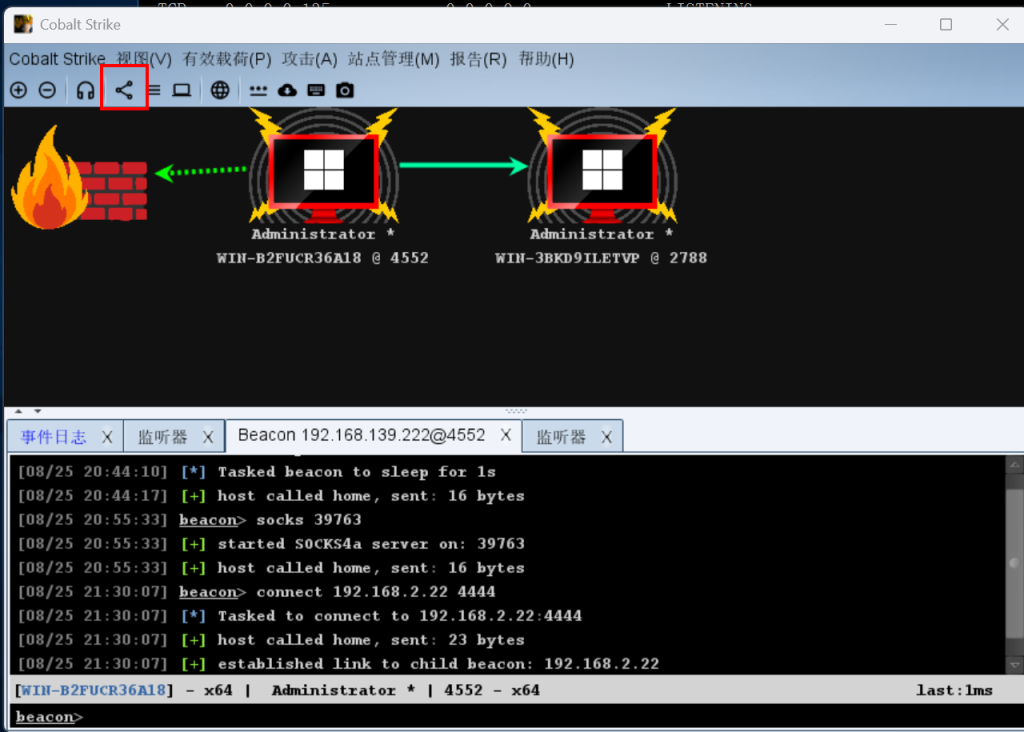This screenshot has width=1024, height=732.
Task: Select the firewall icon in the graph
Action: [79, 178]
